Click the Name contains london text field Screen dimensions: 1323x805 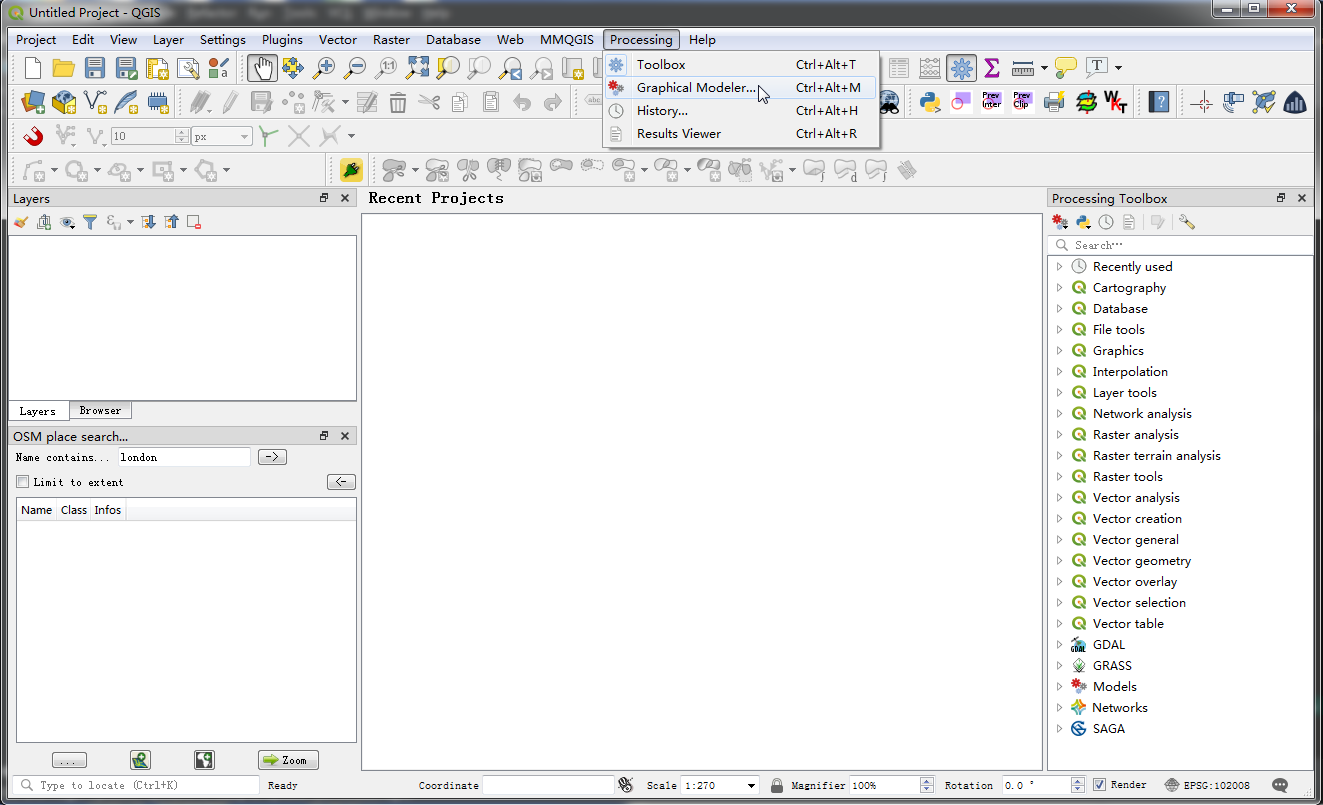coord(184,457)
